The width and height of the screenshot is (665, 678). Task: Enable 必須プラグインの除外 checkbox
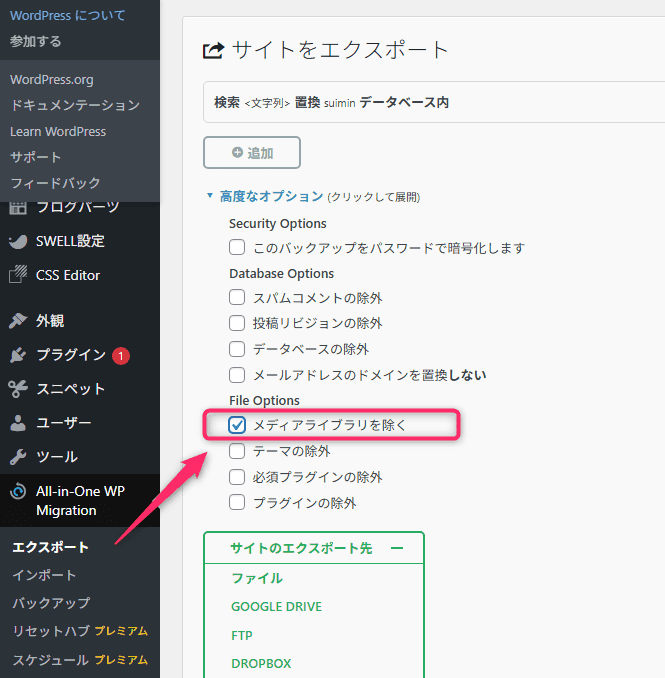coord(237,477)
